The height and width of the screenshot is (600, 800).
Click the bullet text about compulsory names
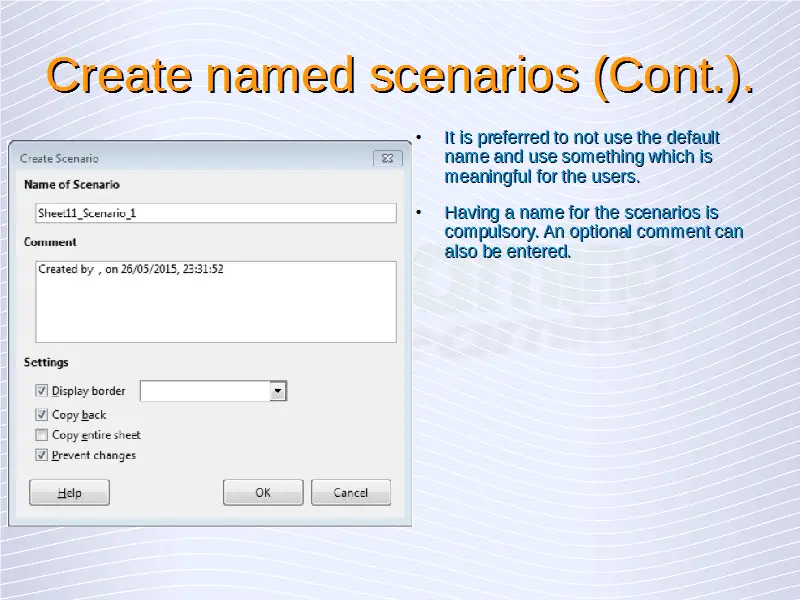[592, 232]
